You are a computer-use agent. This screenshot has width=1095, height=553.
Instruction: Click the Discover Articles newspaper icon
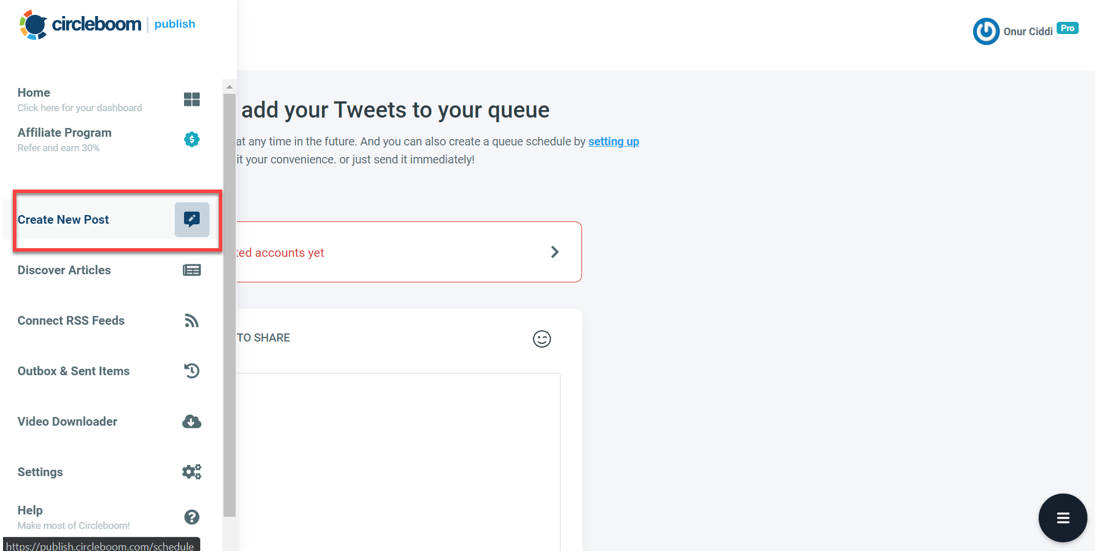pyautogui.click(x=191, y=270)
